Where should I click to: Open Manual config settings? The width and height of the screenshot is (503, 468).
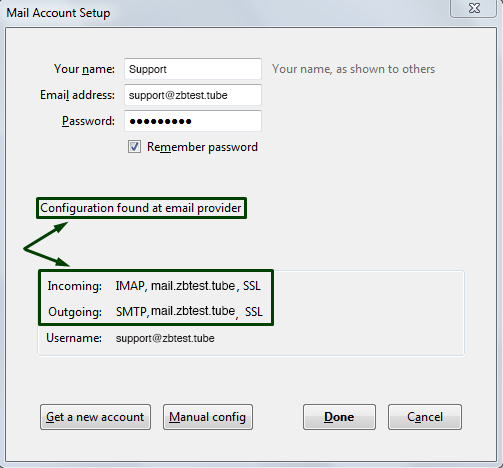[x=208, y=417]
